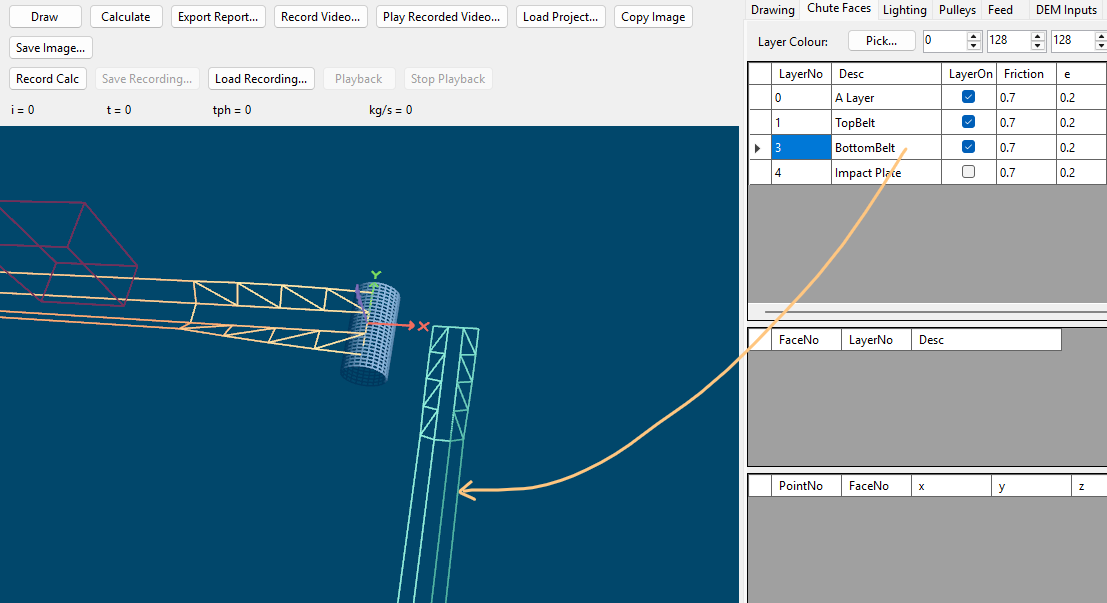Open Export Report dialog
Image resolution: width=1107 pixels, height=603 pixels.
point(218,17)
